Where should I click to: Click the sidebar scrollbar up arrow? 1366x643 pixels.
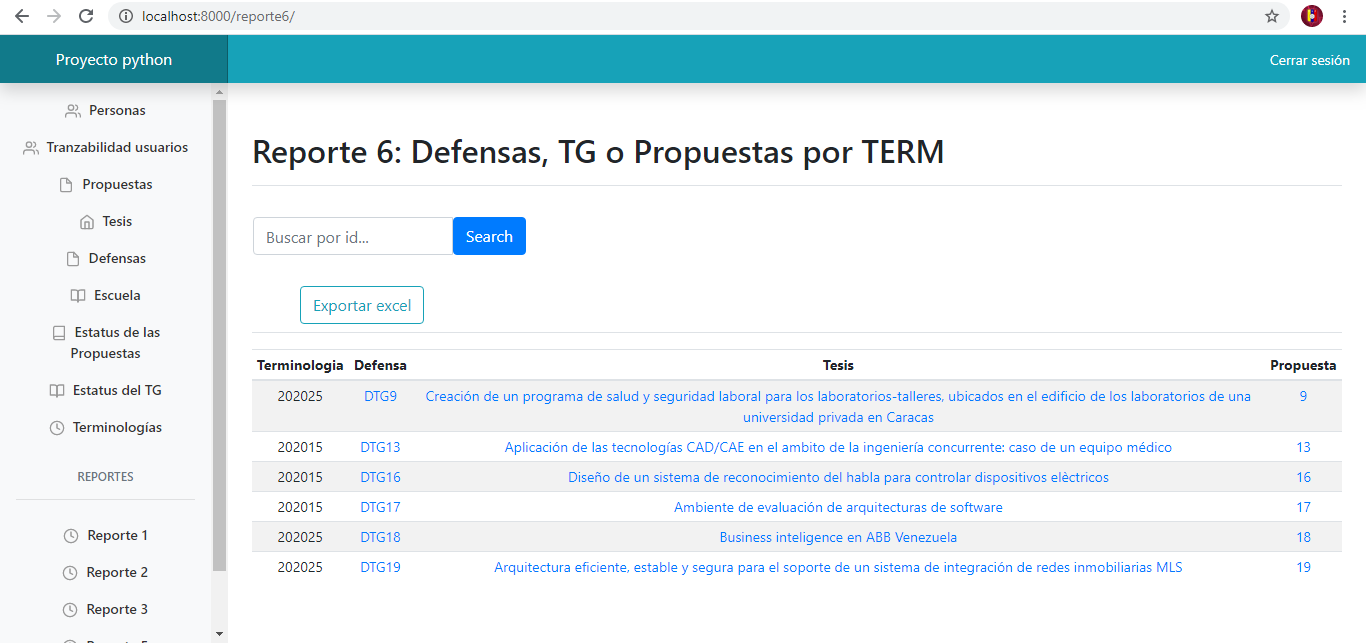click(x=220, y=92)
